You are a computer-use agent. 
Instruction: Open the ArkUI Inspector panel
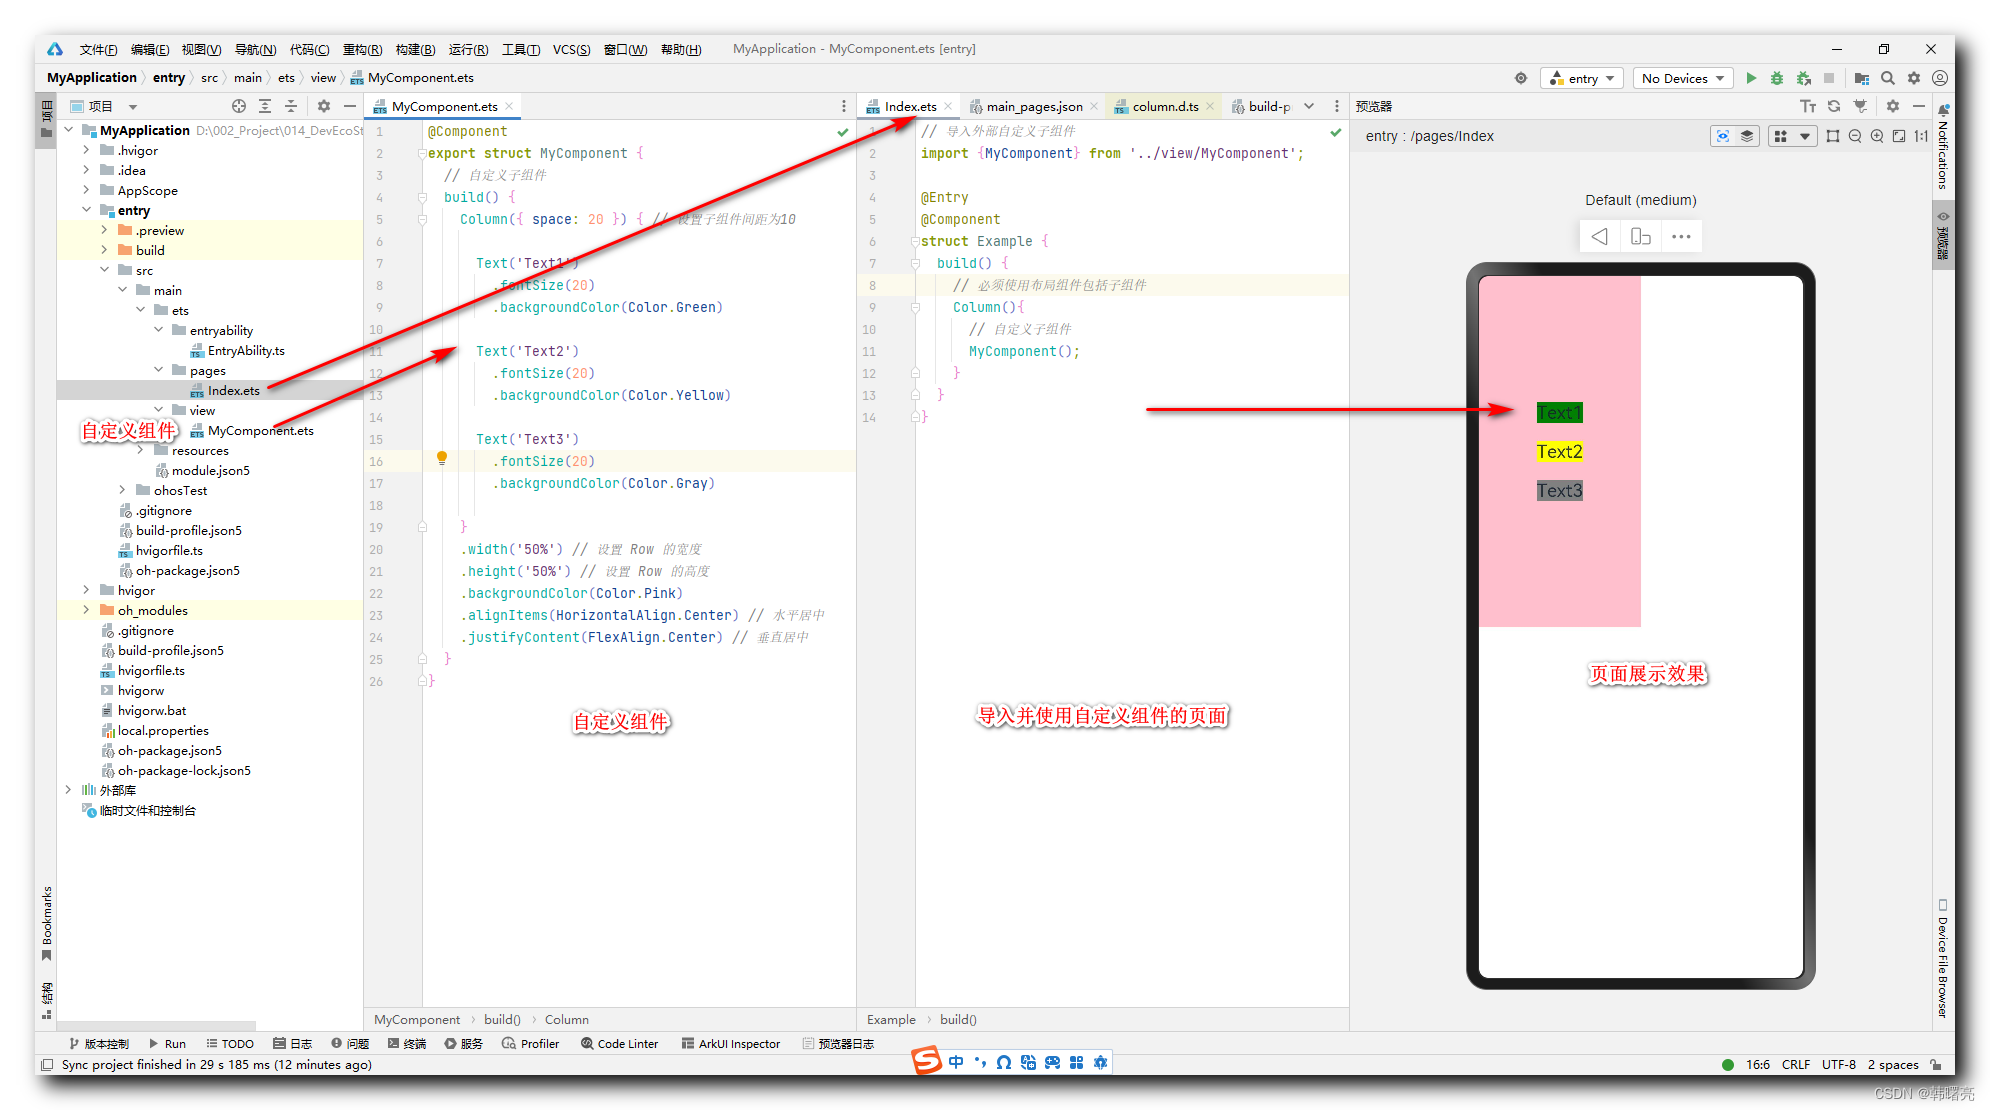731,1043
